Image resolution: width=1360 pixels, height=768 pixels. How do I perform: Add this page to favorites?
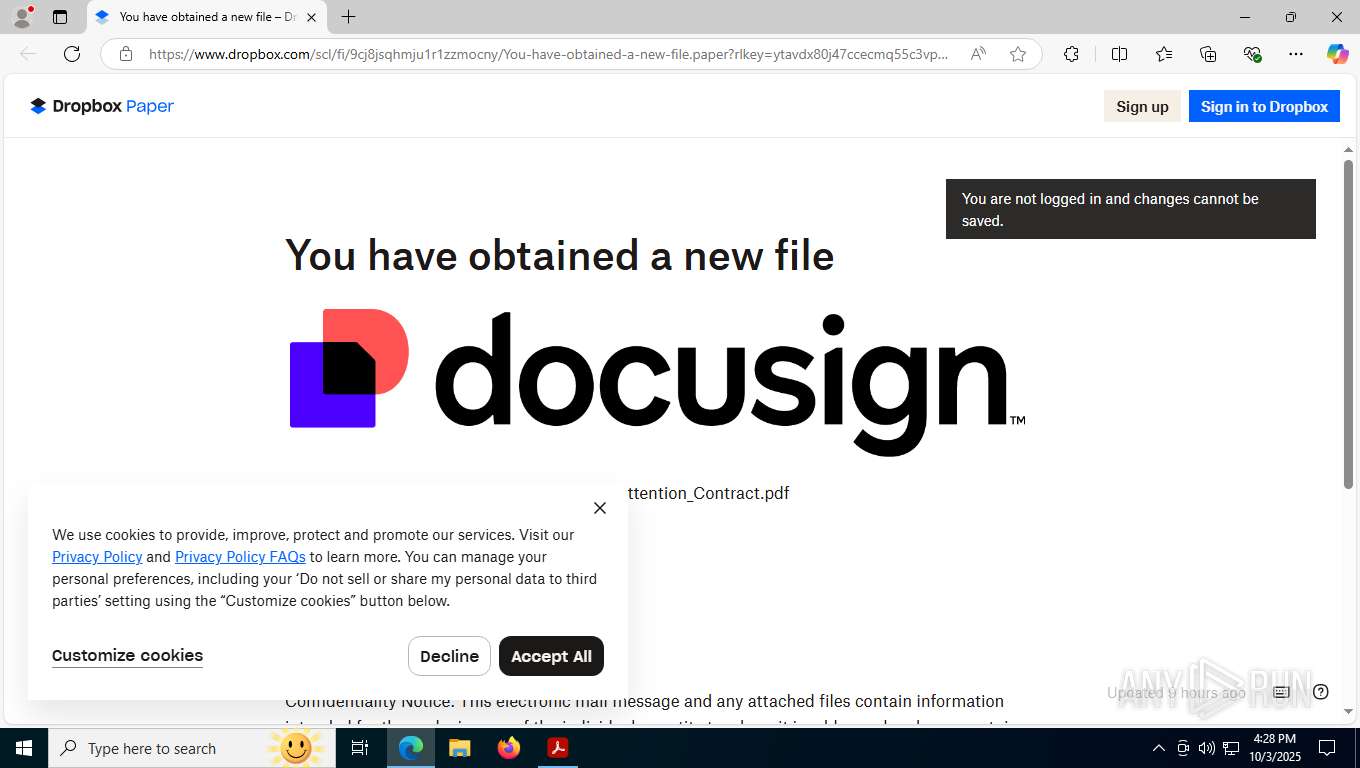[x=1018, y=54]
